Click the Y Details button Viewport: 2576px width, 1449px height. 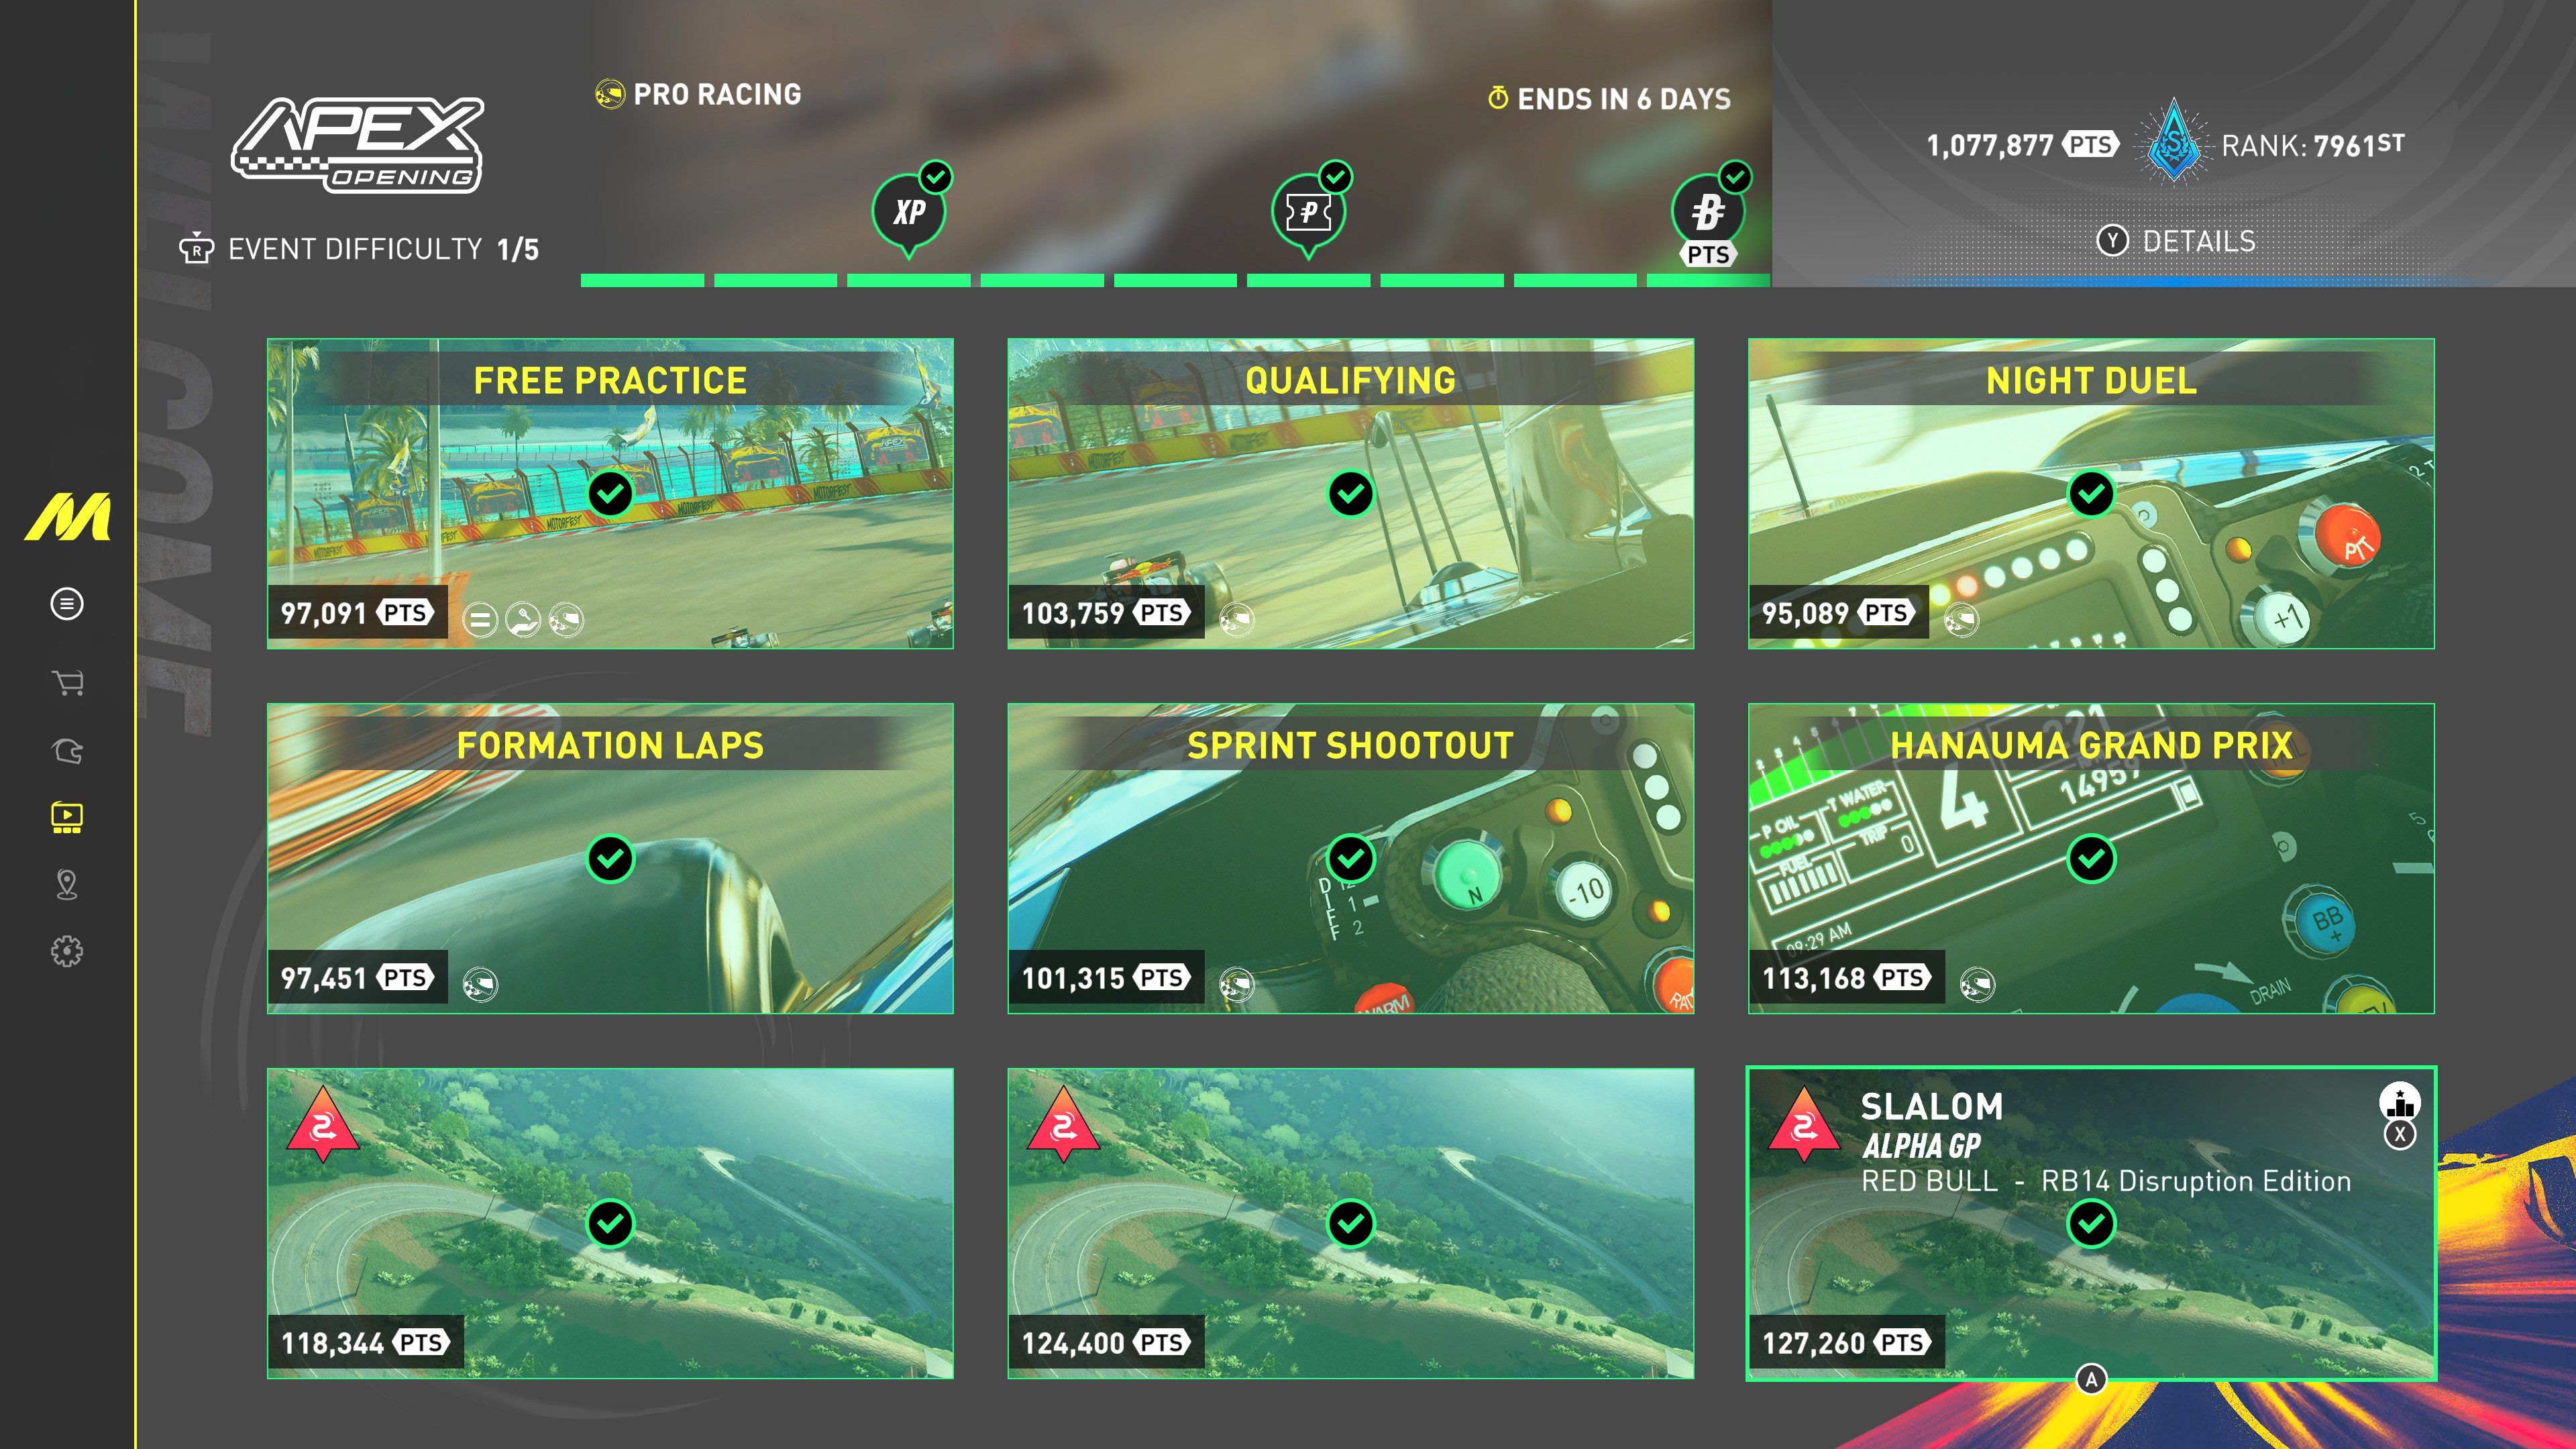tap(2176, 241)
